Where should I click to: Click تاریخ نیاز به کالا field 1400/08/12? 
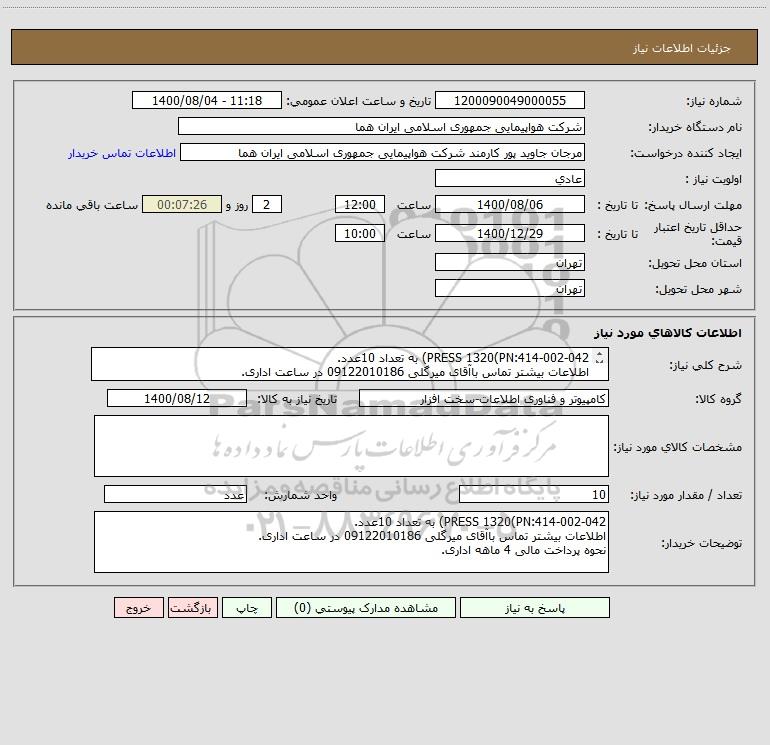tap(177, 398)
